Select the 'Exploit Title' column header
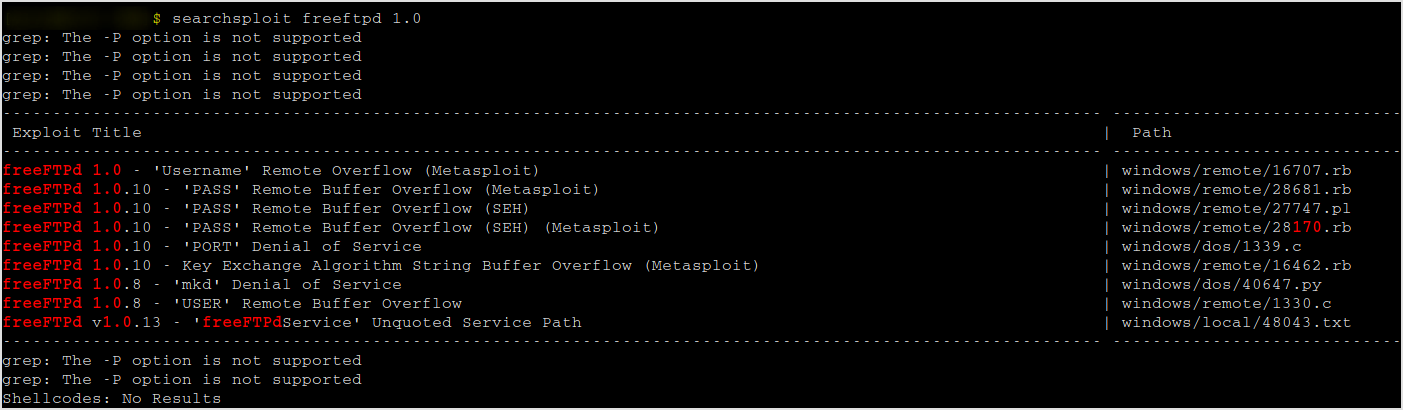The height and width of the screenshot is (410, 1403). pyautogui.click(x=77, y=132)
